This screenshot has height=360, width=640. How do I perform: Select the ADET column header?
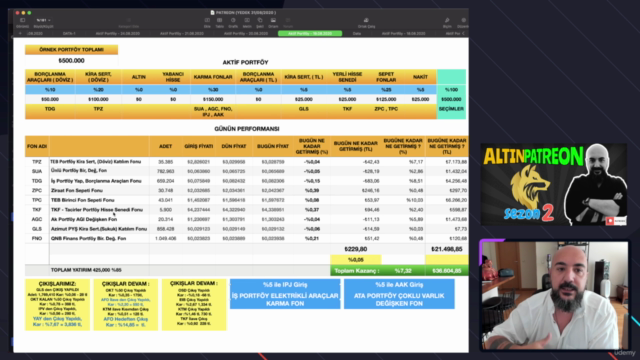coord(165,146)
